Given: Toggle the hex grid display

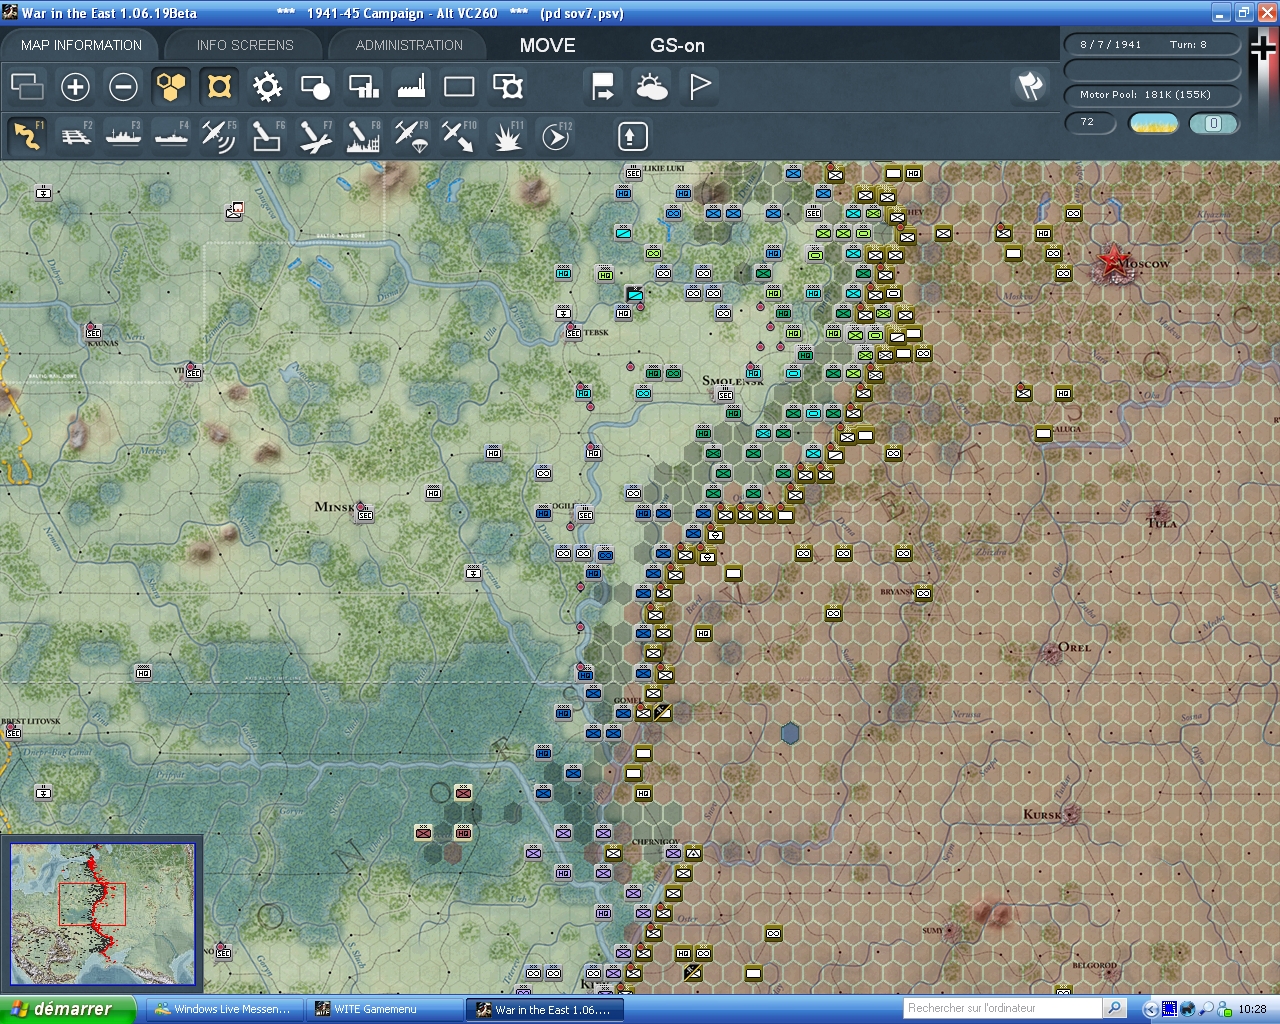Looking at the screenshot, I should tap(171, 87).
